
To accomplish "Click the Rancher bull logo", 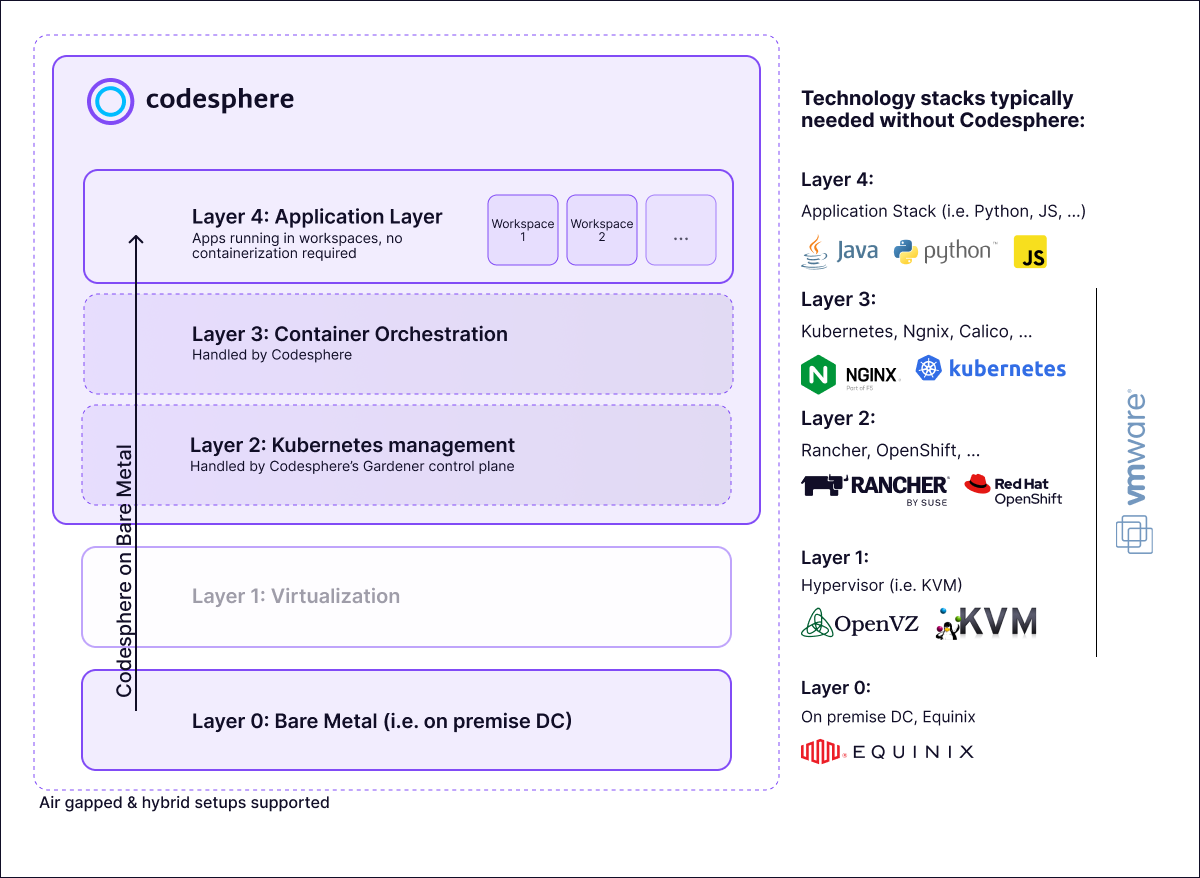I will click(x=824, y=486).
